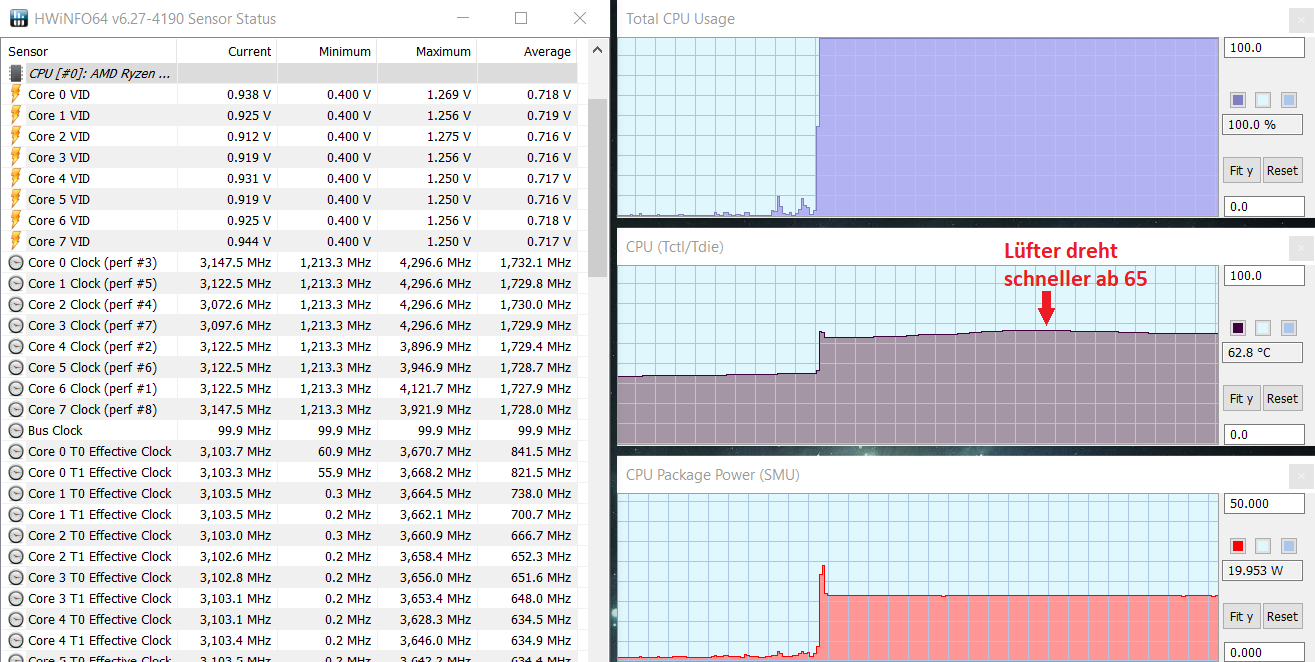
Task: Click the clock icon of Core 4 T0 Effective Clock
Action: click(16, 619)
